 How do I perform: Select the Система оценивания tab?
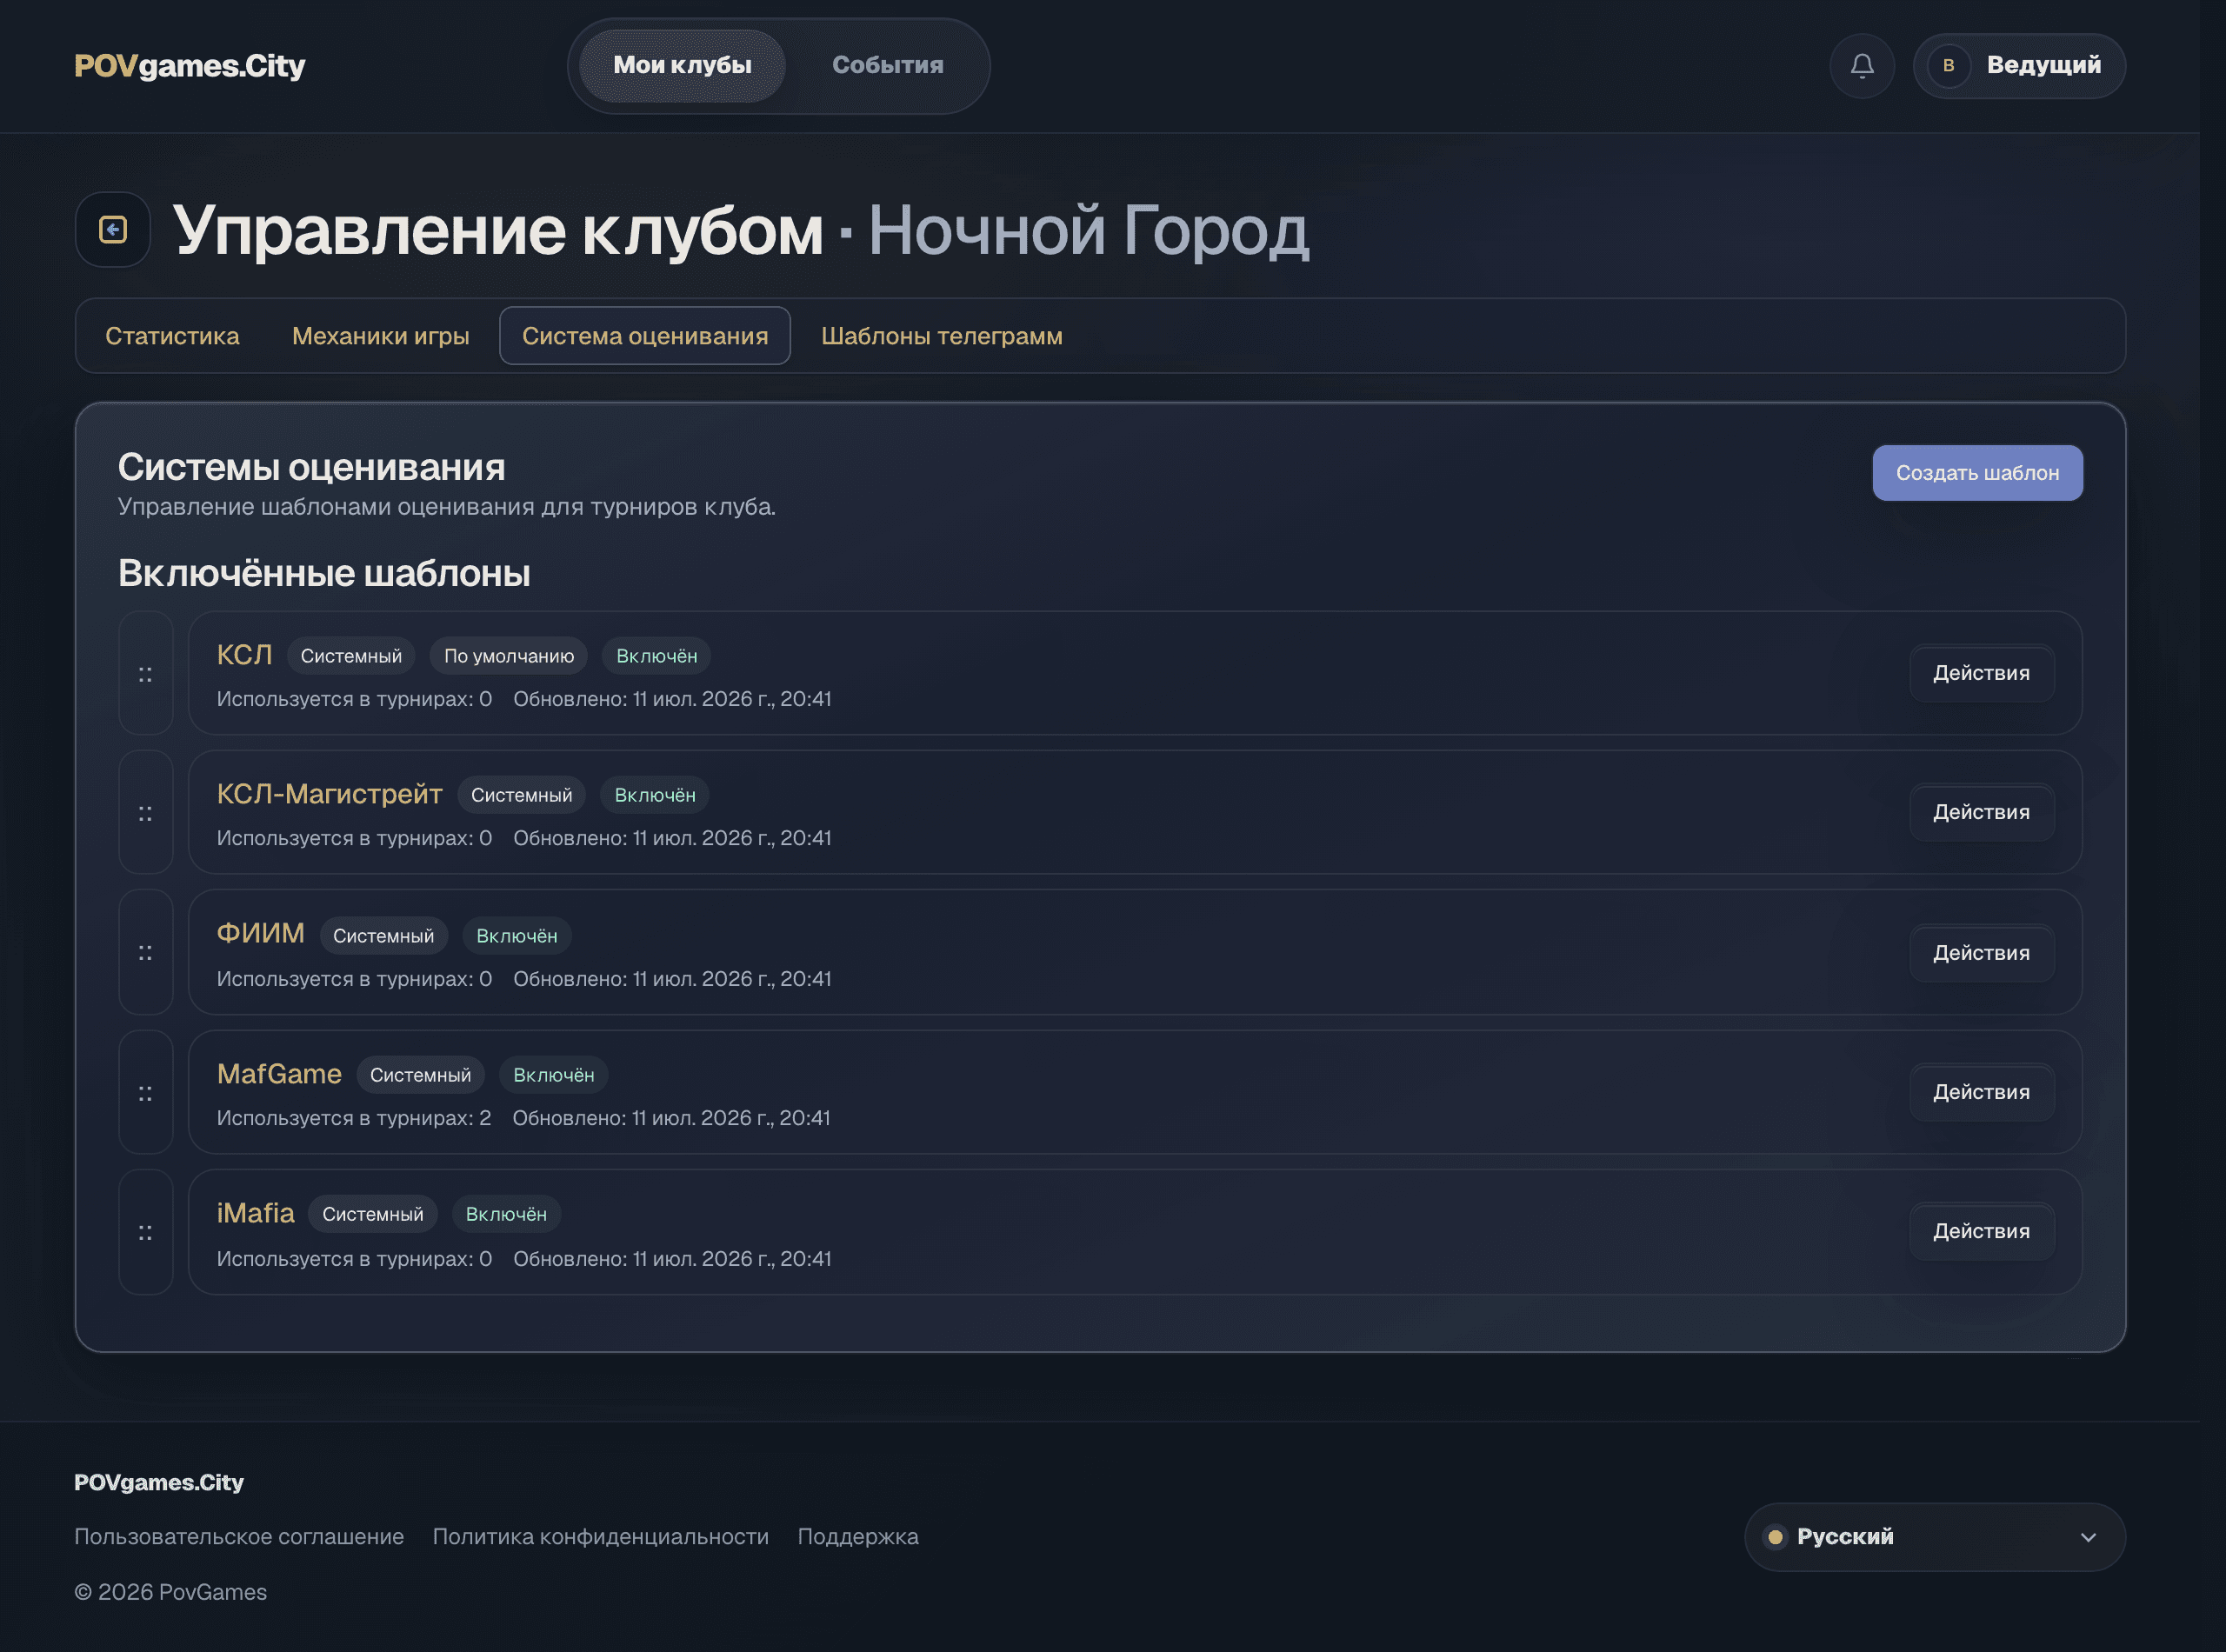tap(645, 336)
